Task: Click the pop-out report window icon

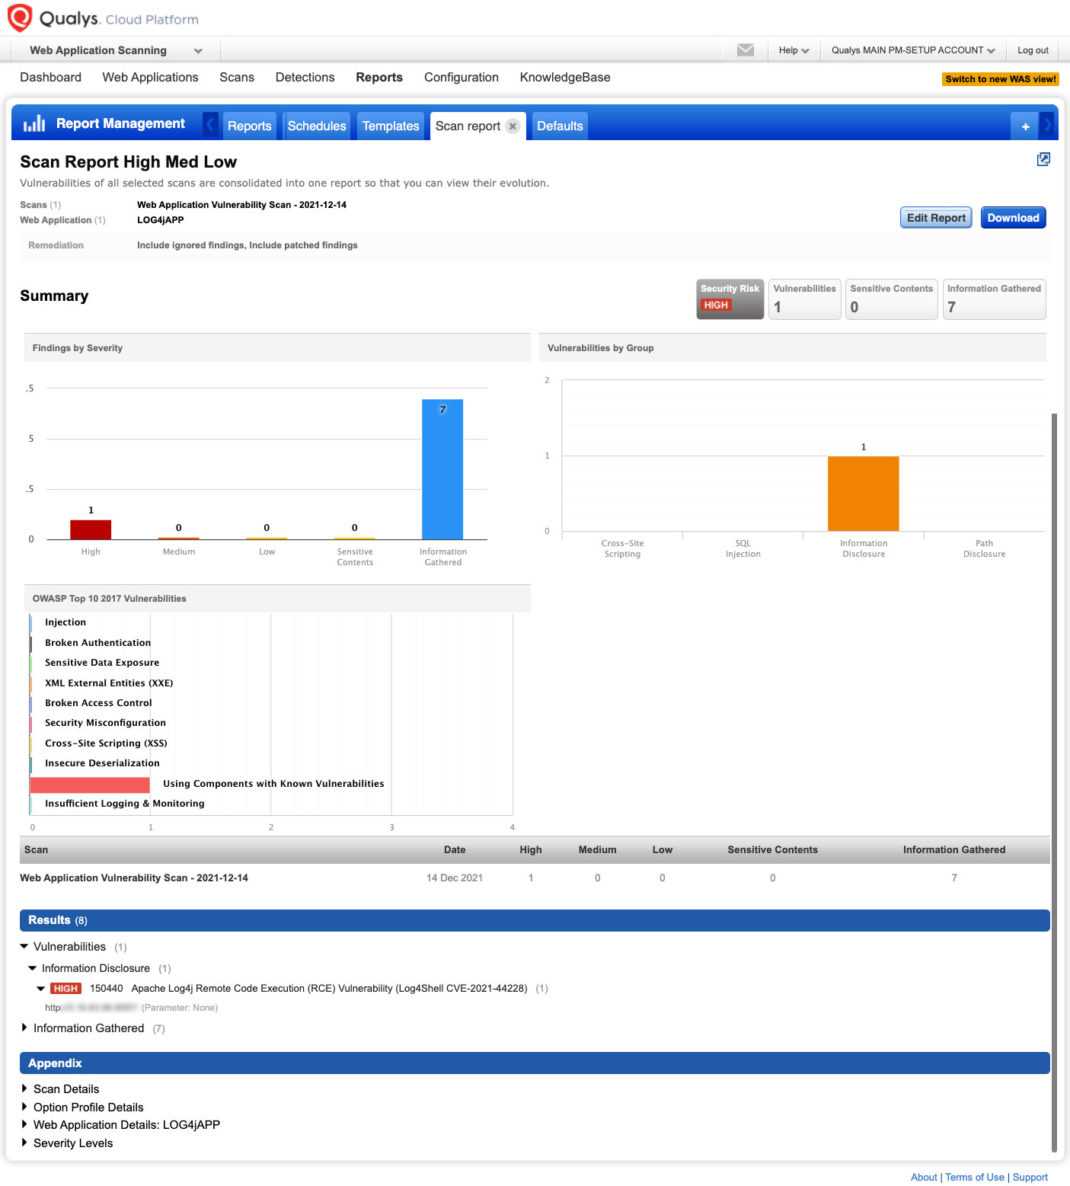Action: pyautogui.click(x=1043, y=159)
